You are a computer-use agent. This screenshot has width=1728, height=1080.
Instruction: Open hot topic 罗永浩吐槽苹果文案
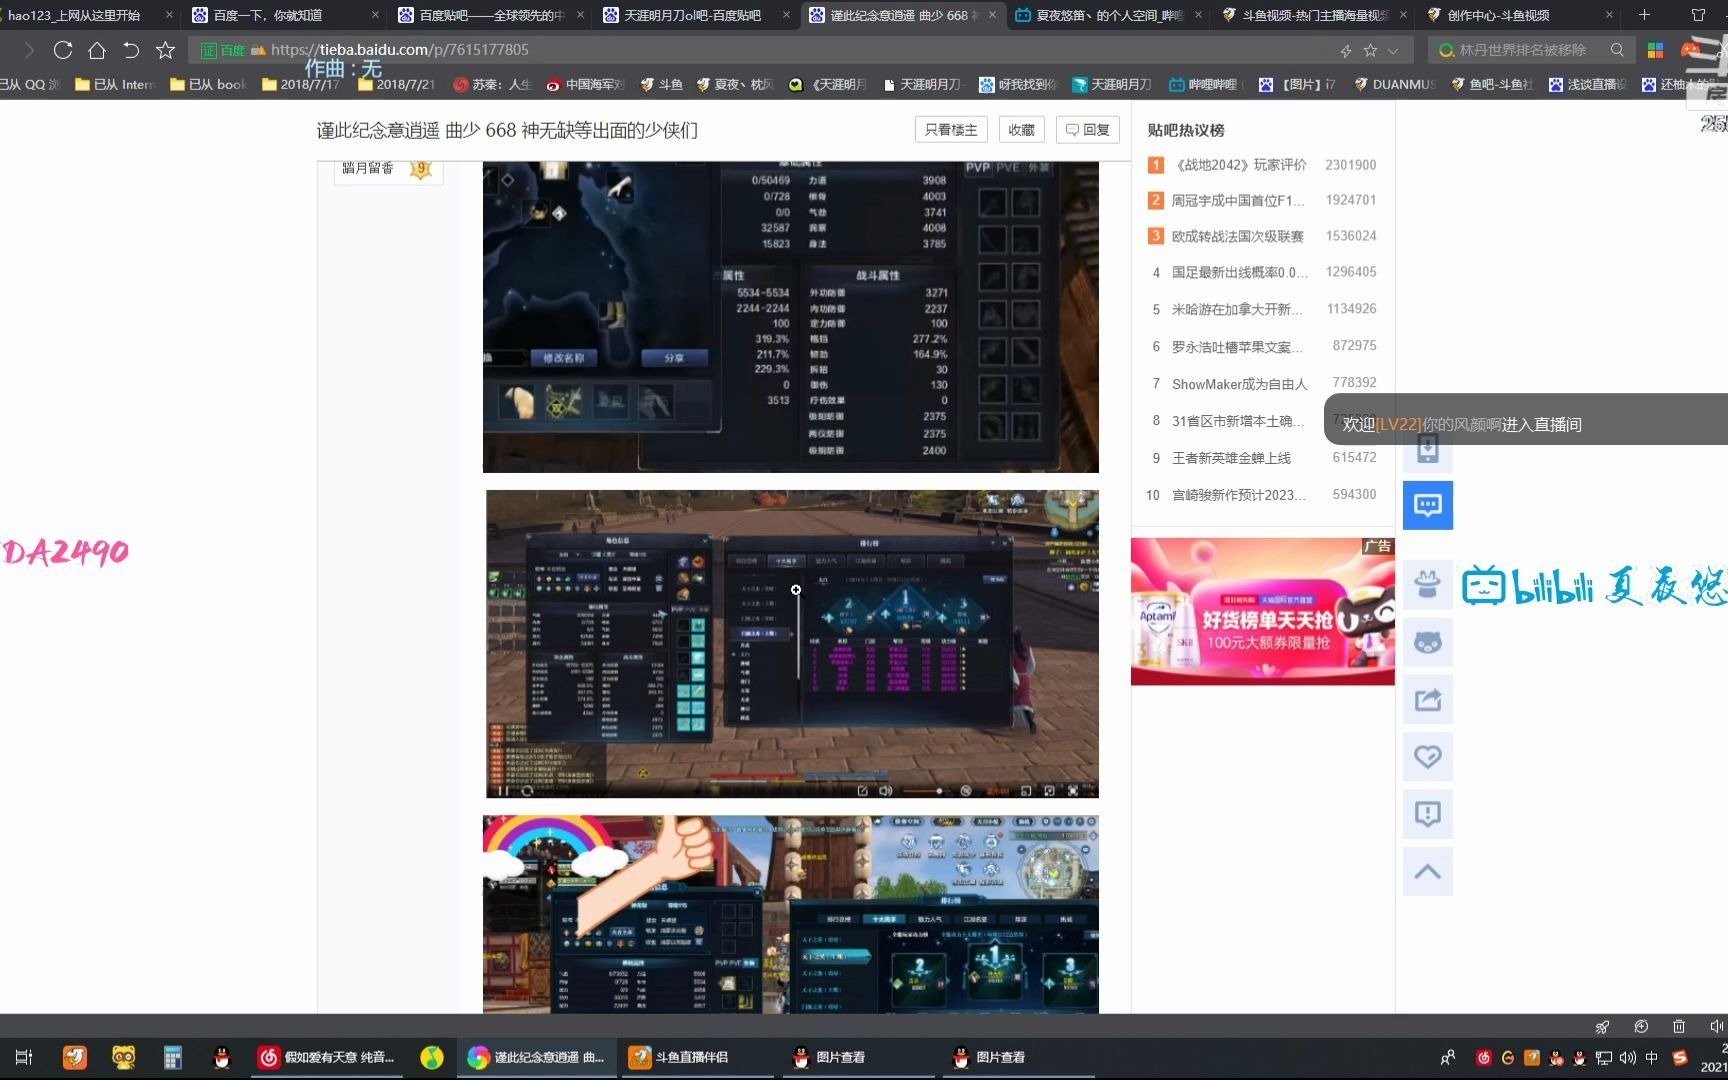1238,347
